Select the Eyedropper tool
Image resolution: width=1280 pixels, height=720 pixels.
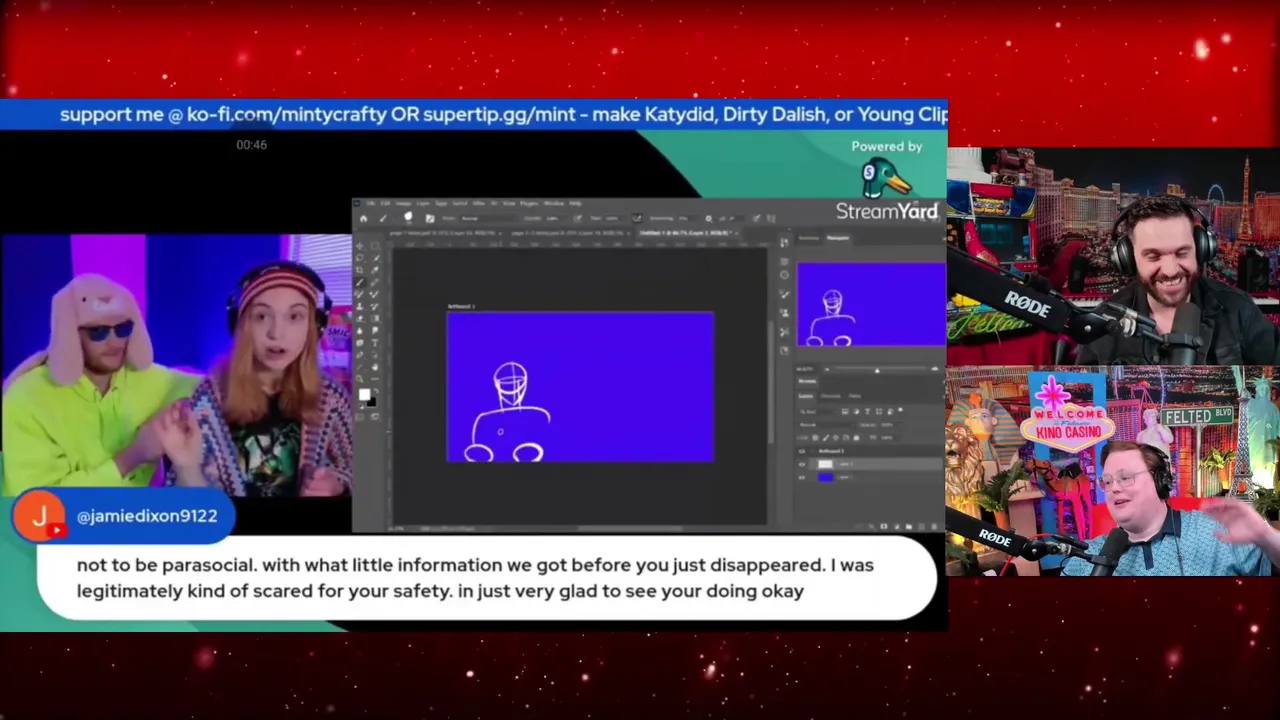point(375,270)
